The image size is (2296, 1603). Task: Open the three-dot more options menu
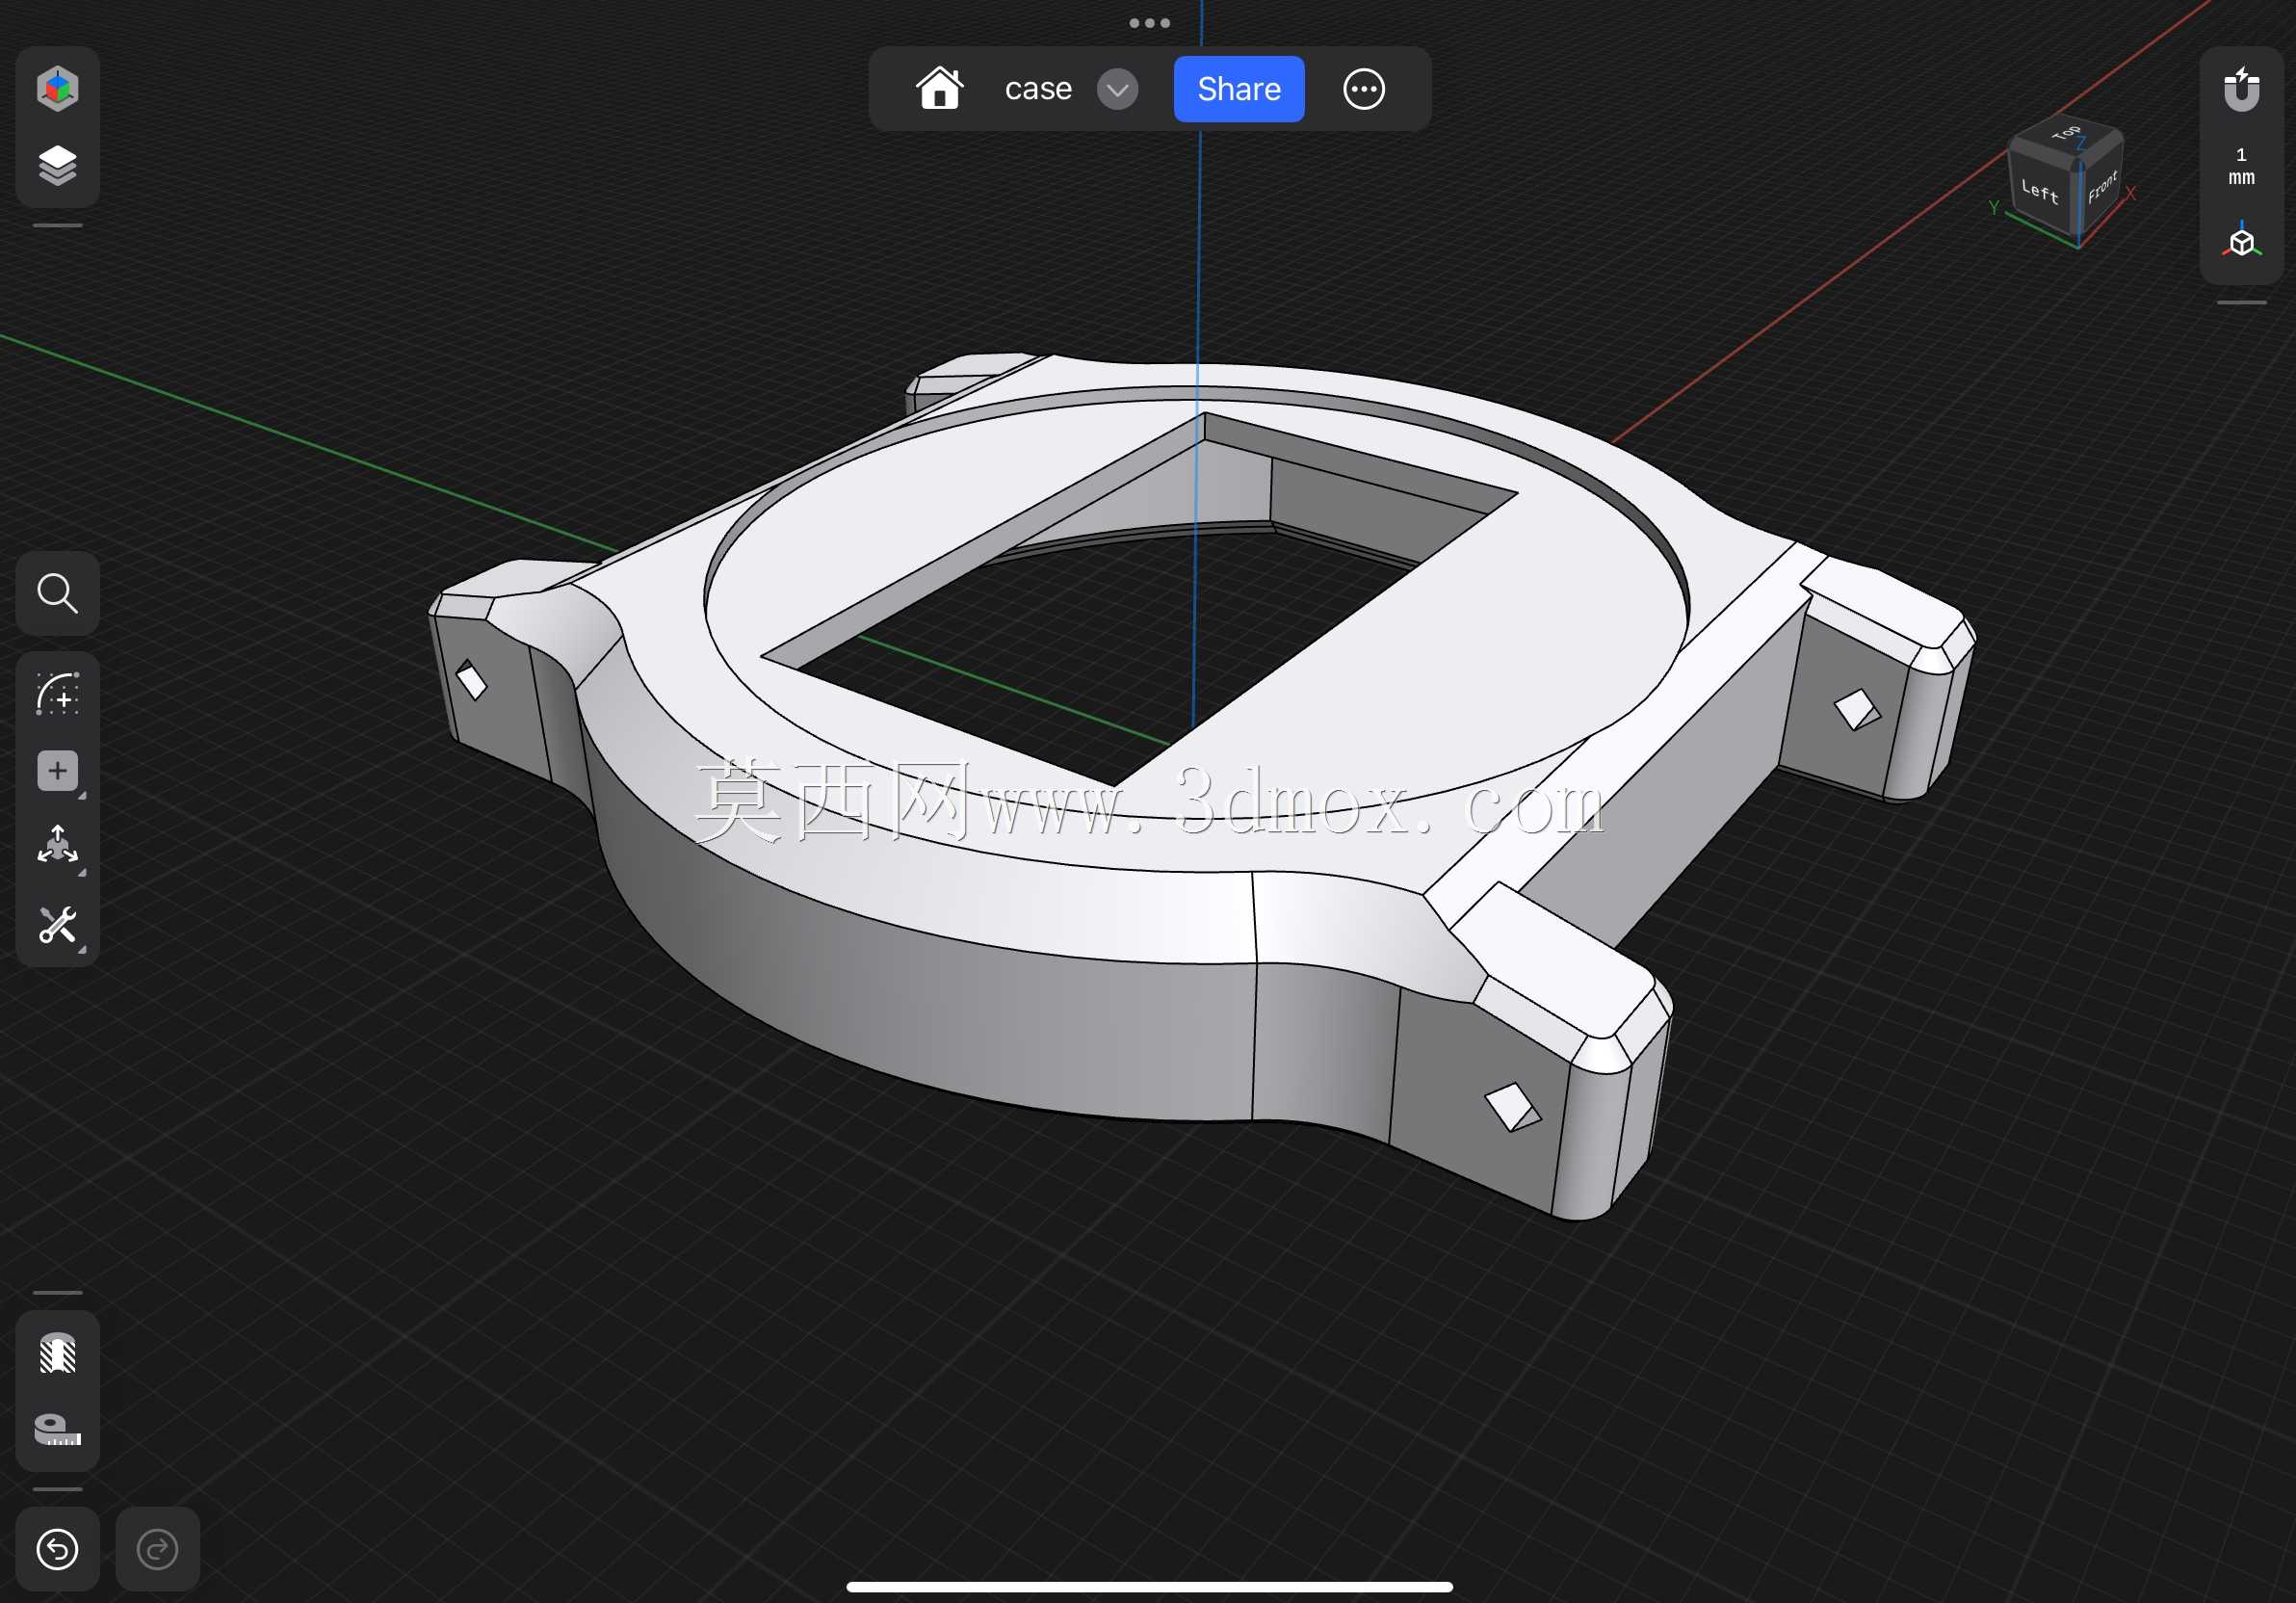tap(1364, 89)
